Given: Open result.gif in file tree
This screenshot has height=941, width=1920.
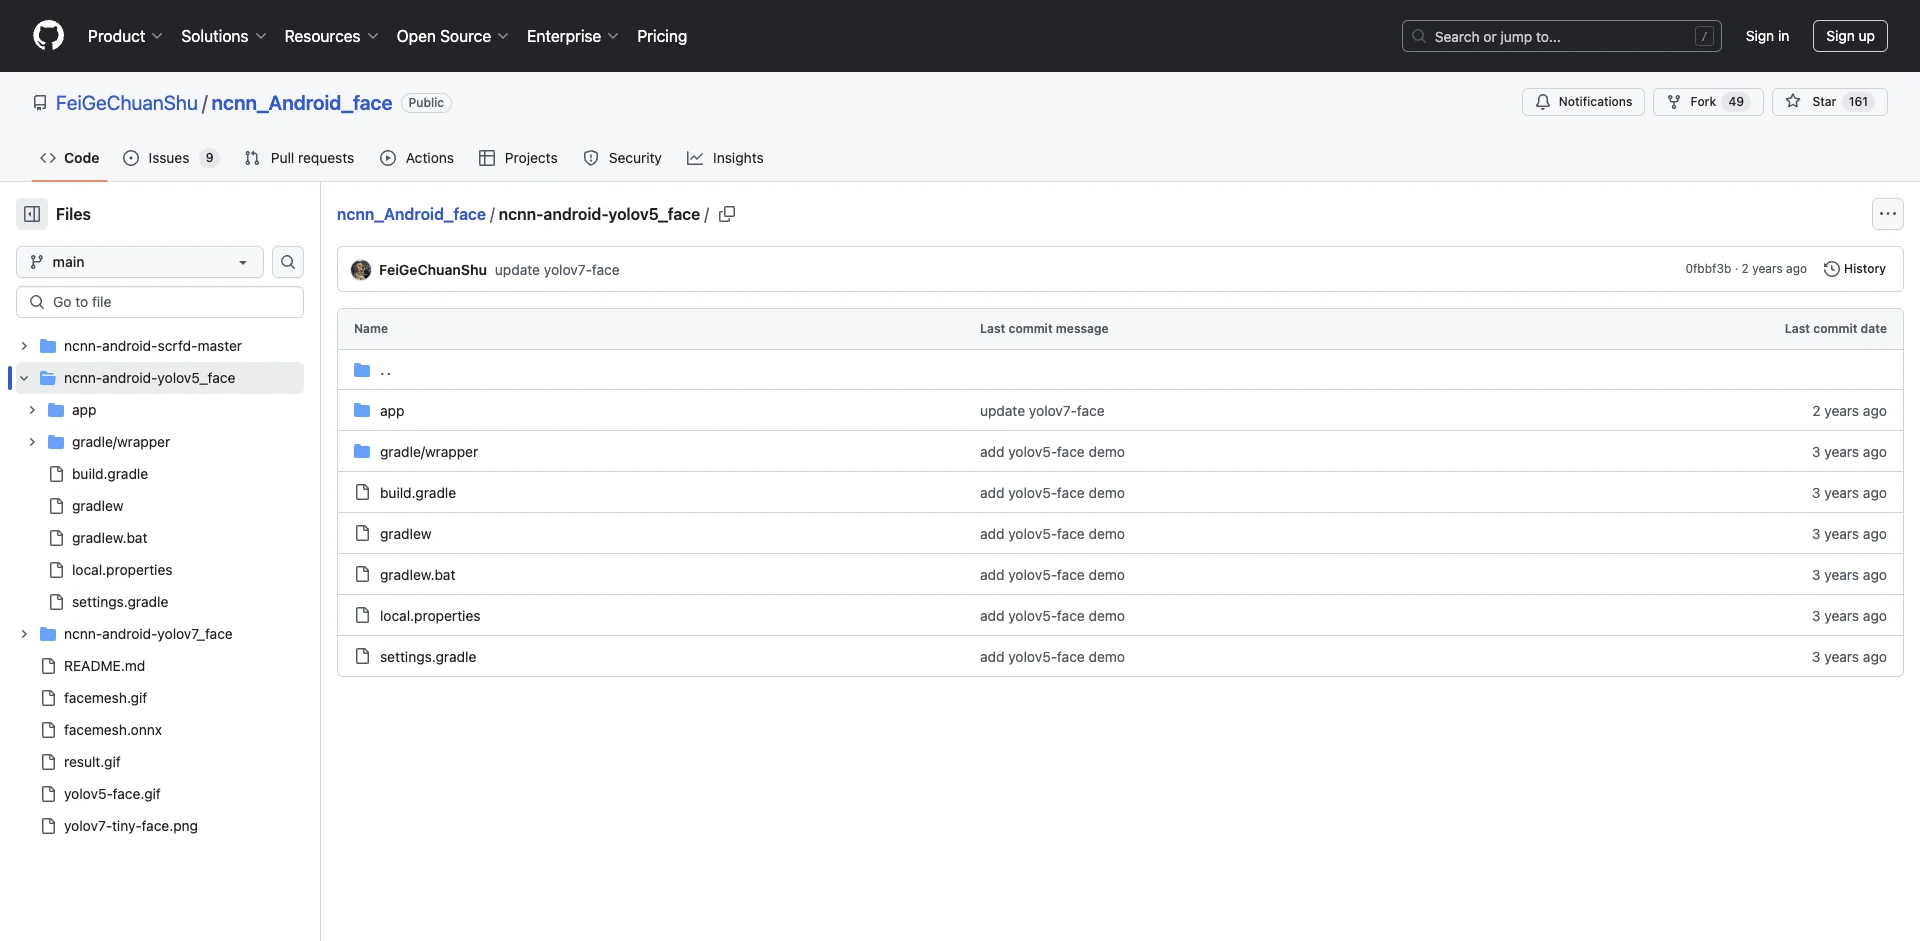Looking at the screenshot, I should pyautogui.click(x=92, y=762).
